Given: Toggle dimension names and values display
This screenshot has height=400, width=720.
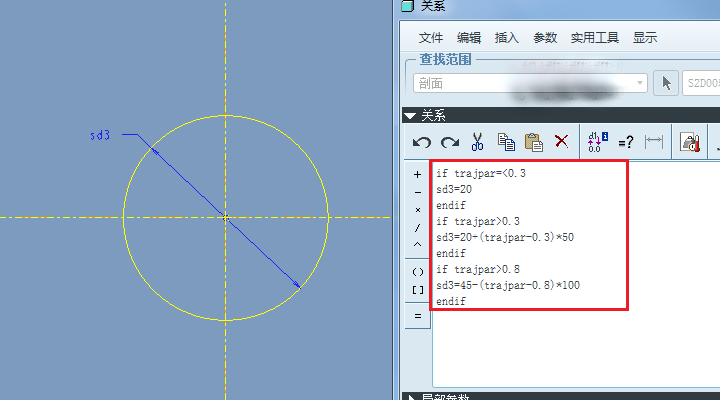Looking at the screenshot, I should (x=597, y=142).
